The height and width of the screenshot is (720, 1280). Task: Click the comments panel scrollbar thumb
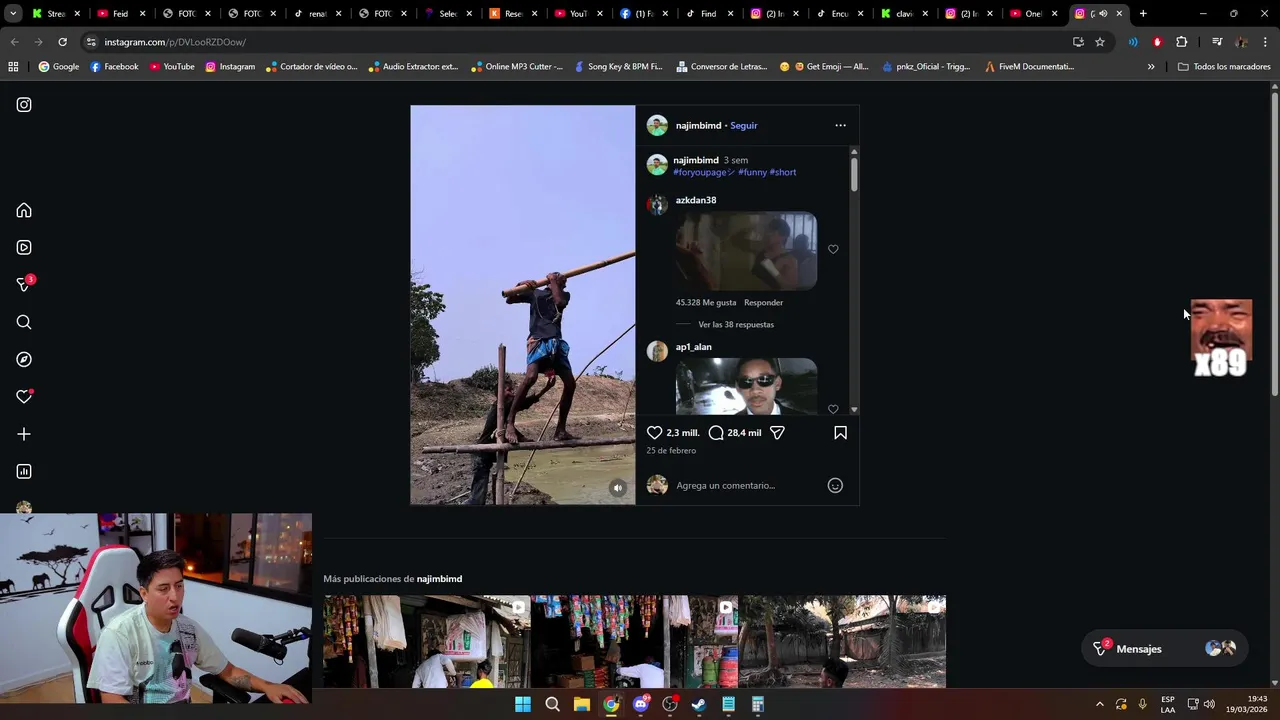coord(854,173)
